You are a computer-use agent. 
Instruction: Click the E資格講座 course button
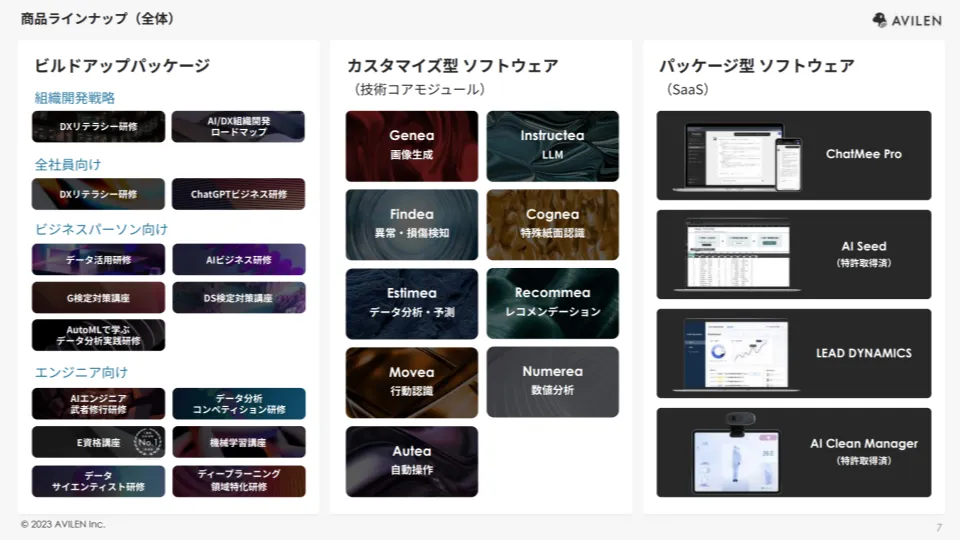tap(98, 442)
